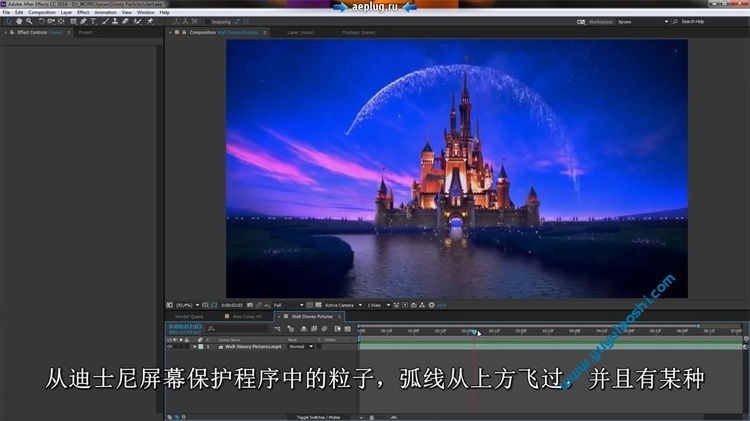Open the Effect Controls panel menu
This screenshot has width=750, height=421.
(69, 33)
